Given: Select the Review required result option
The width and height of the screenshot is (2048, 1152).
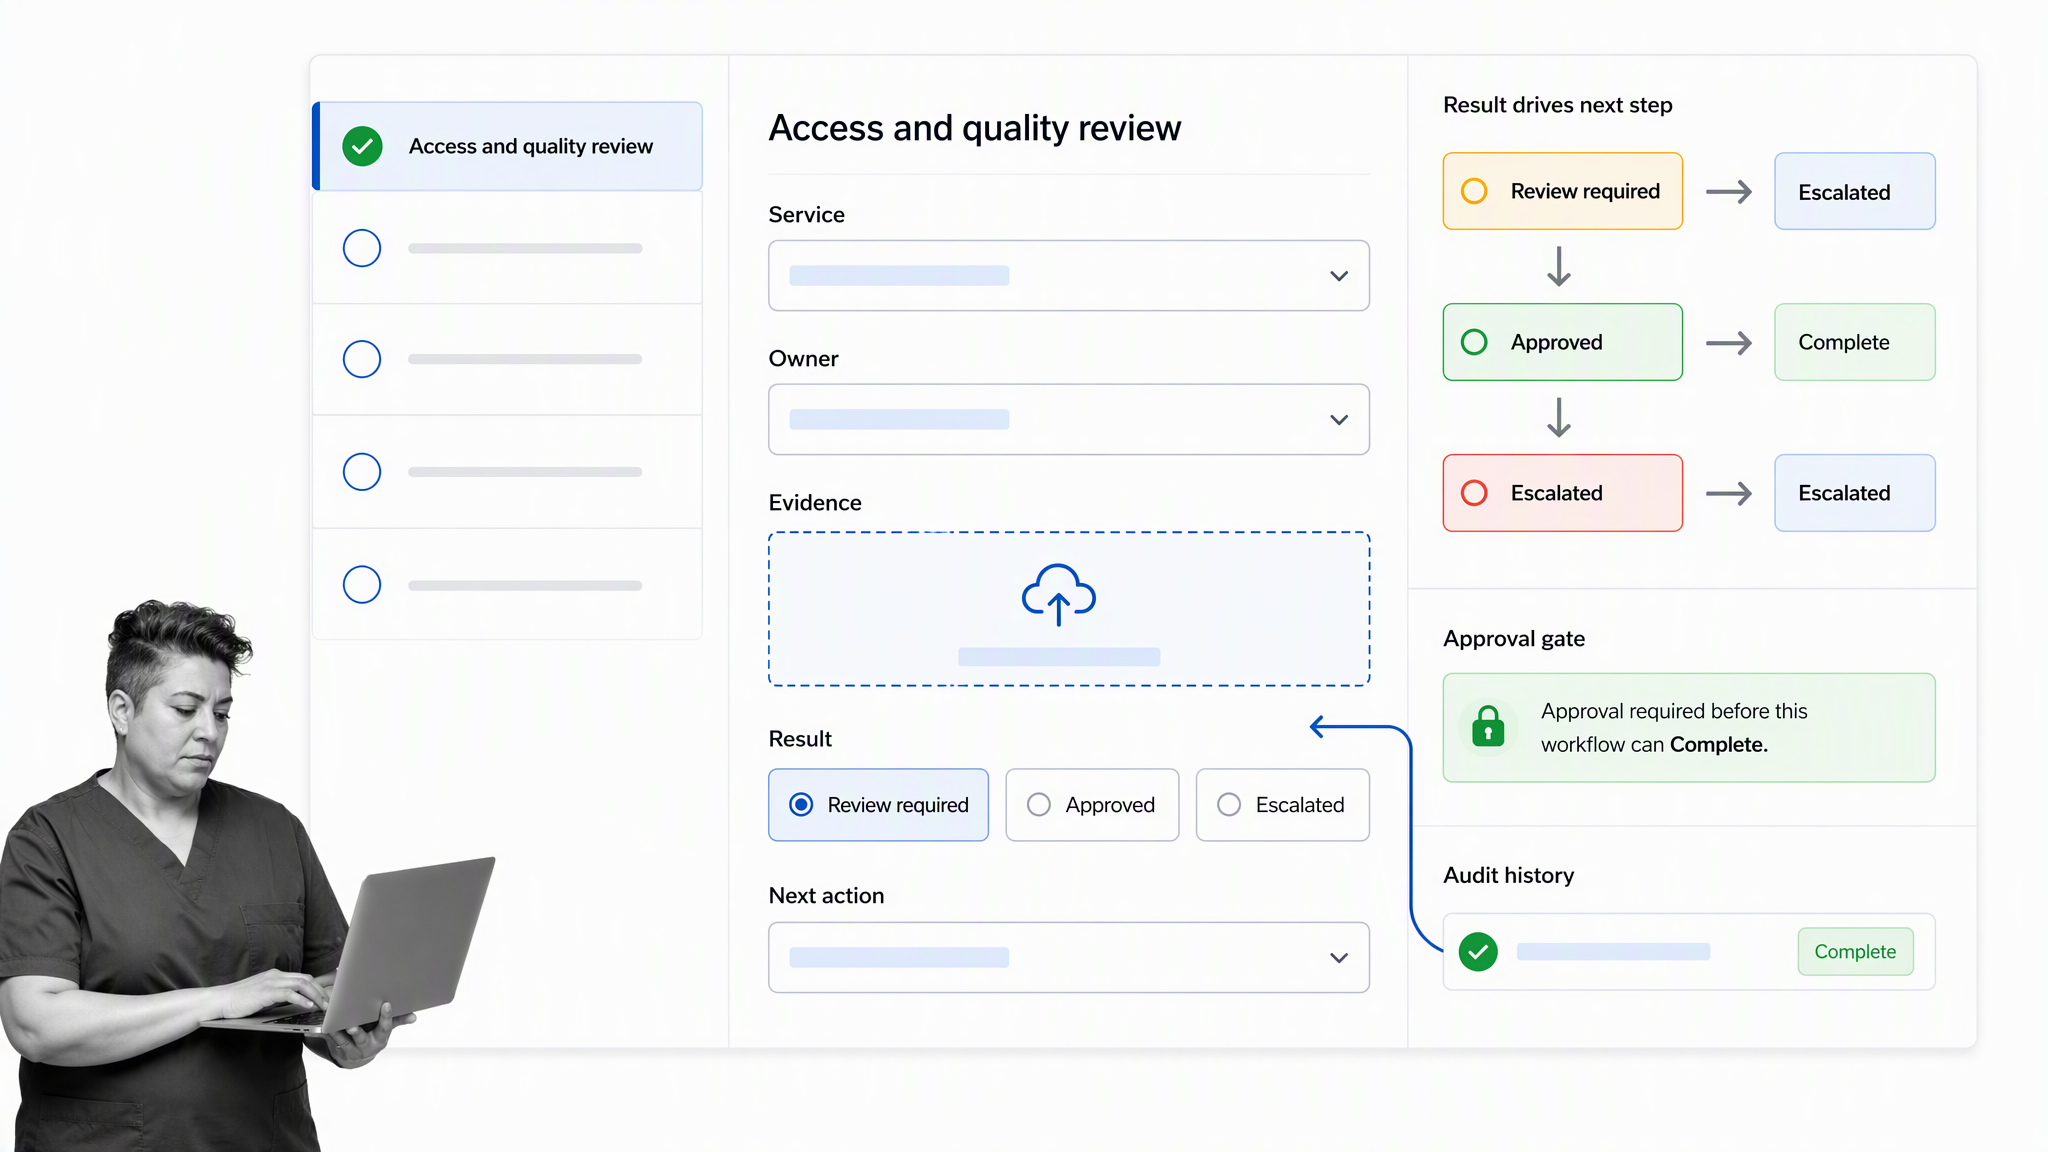Looking at the screenshot, I should click(878, 805).
